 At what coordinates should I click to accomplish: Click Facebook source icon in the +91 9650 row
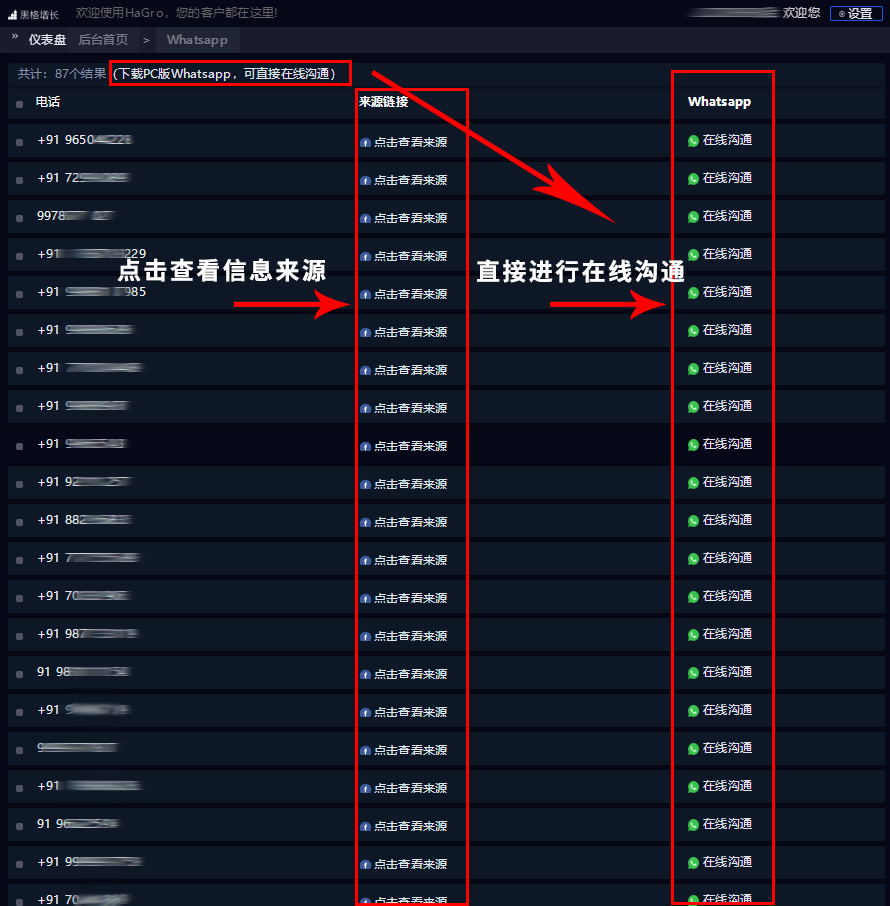point(365,143)
